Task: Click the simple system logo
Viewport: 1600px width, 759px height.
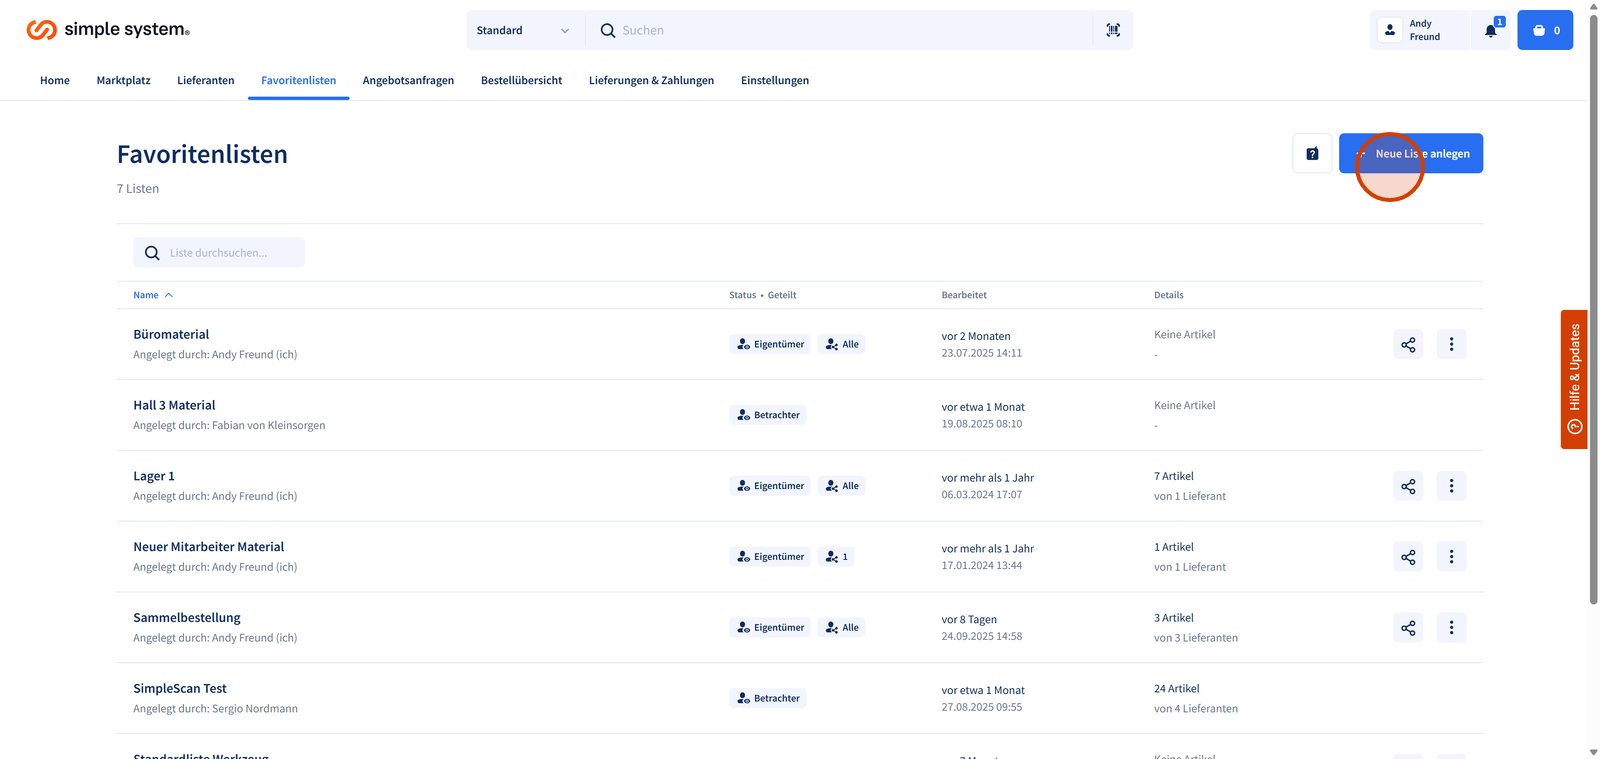Action: tap(108, 30)
